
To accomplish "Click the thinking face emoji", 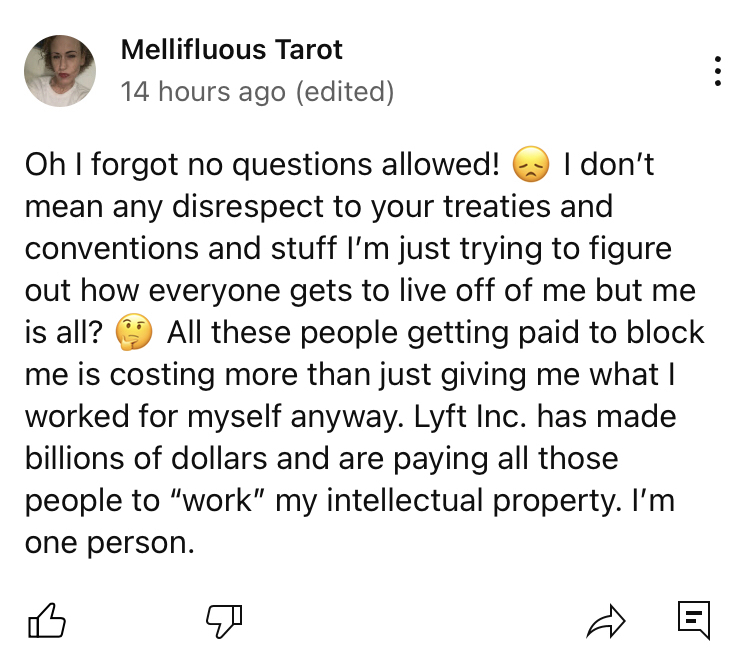I will 134,333.
